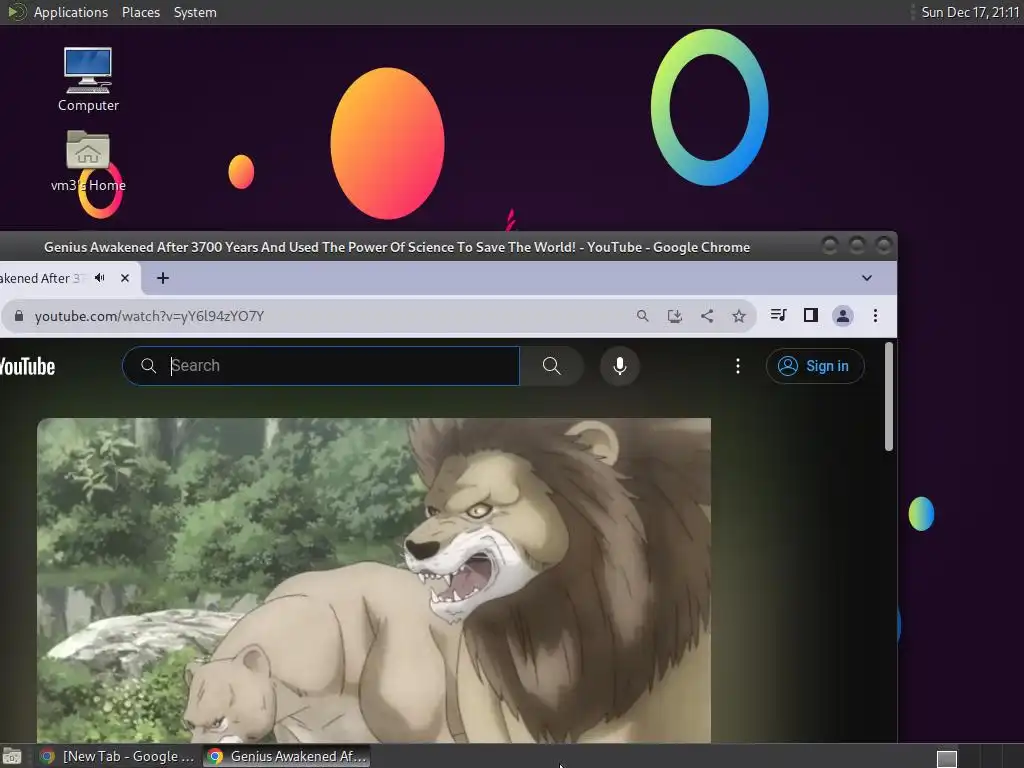This screenshot has width=1024, height=768.
Task: Switch to New Tab - Google taskbar window
Action: [x=117, y=756]
